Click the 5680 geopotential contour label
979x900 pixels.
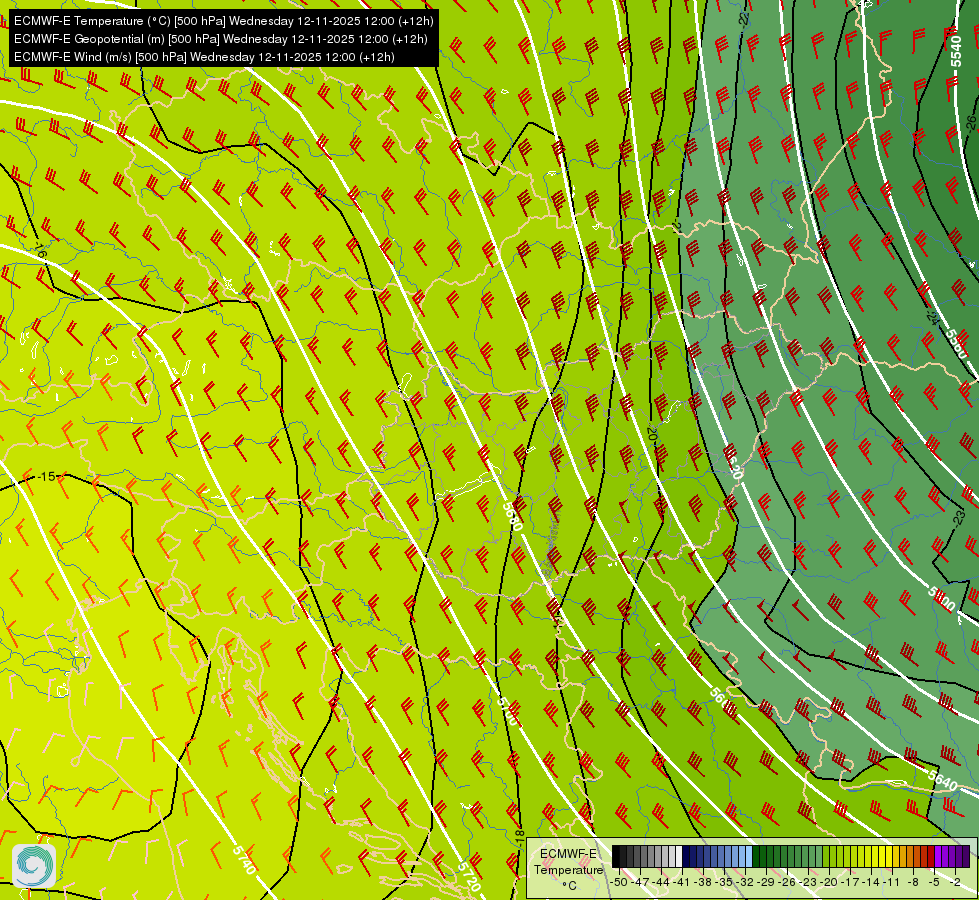click(513, 516)
